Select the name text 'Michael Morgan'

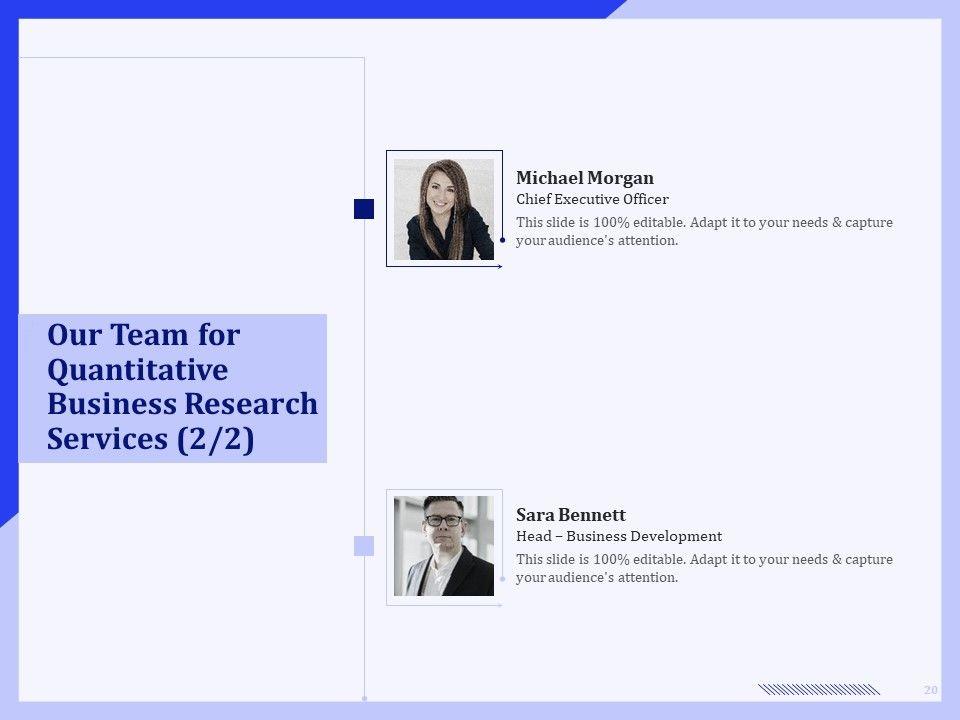(585, 178)
